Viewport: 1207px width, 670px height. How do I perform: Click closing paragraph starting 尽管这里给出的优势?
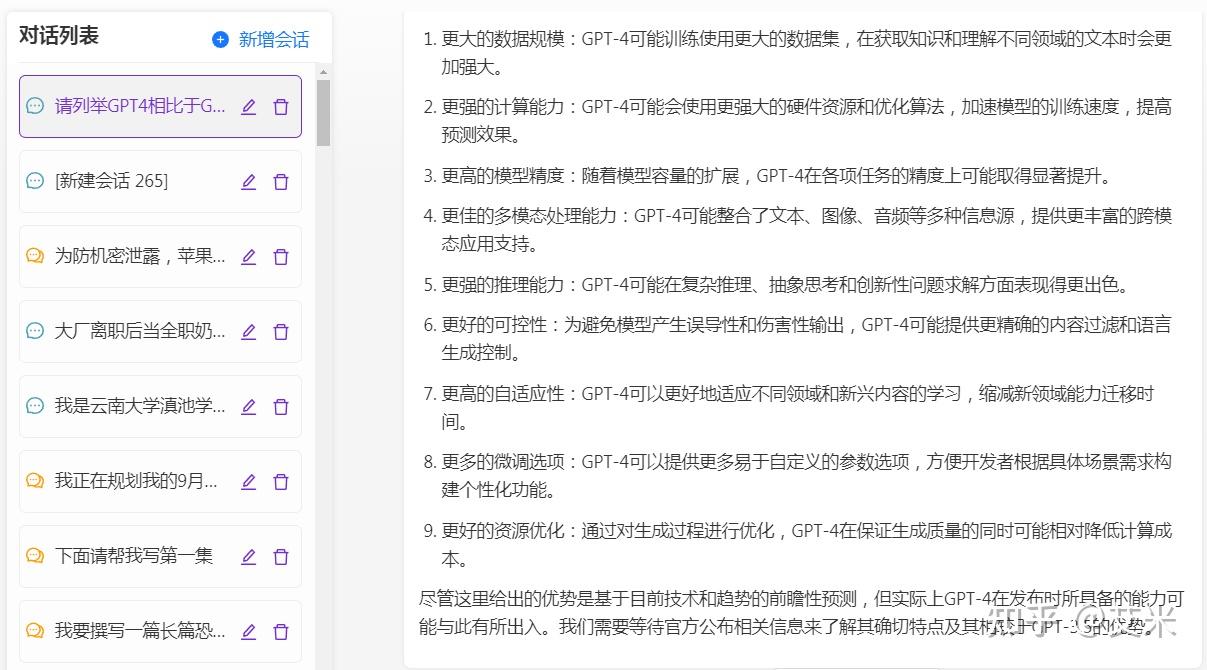801,612
